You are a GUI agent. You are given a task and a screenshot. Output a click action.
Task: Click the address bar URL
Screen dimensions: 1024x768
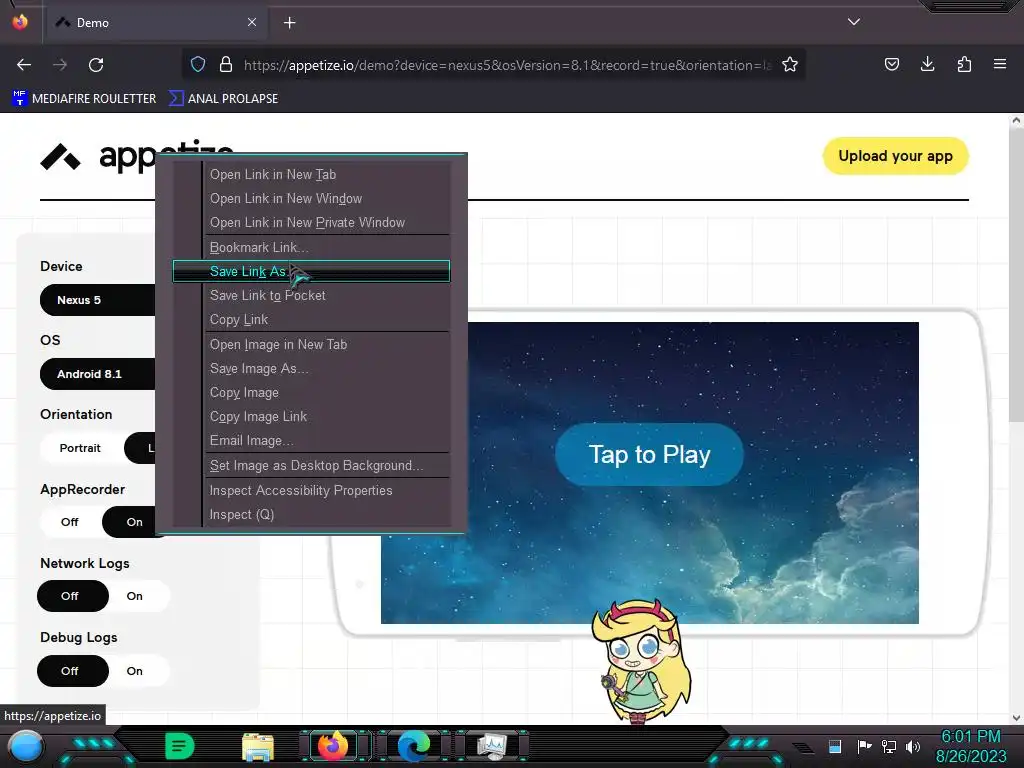click(x=507, y=65)
